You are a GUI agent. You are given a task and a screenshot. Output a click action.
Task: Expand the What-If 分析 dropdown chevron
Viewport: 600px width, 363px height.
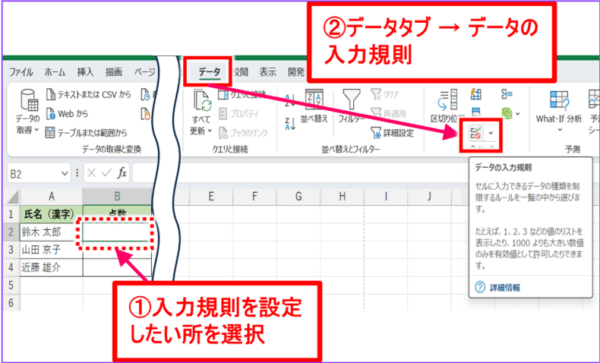[559, 130]
